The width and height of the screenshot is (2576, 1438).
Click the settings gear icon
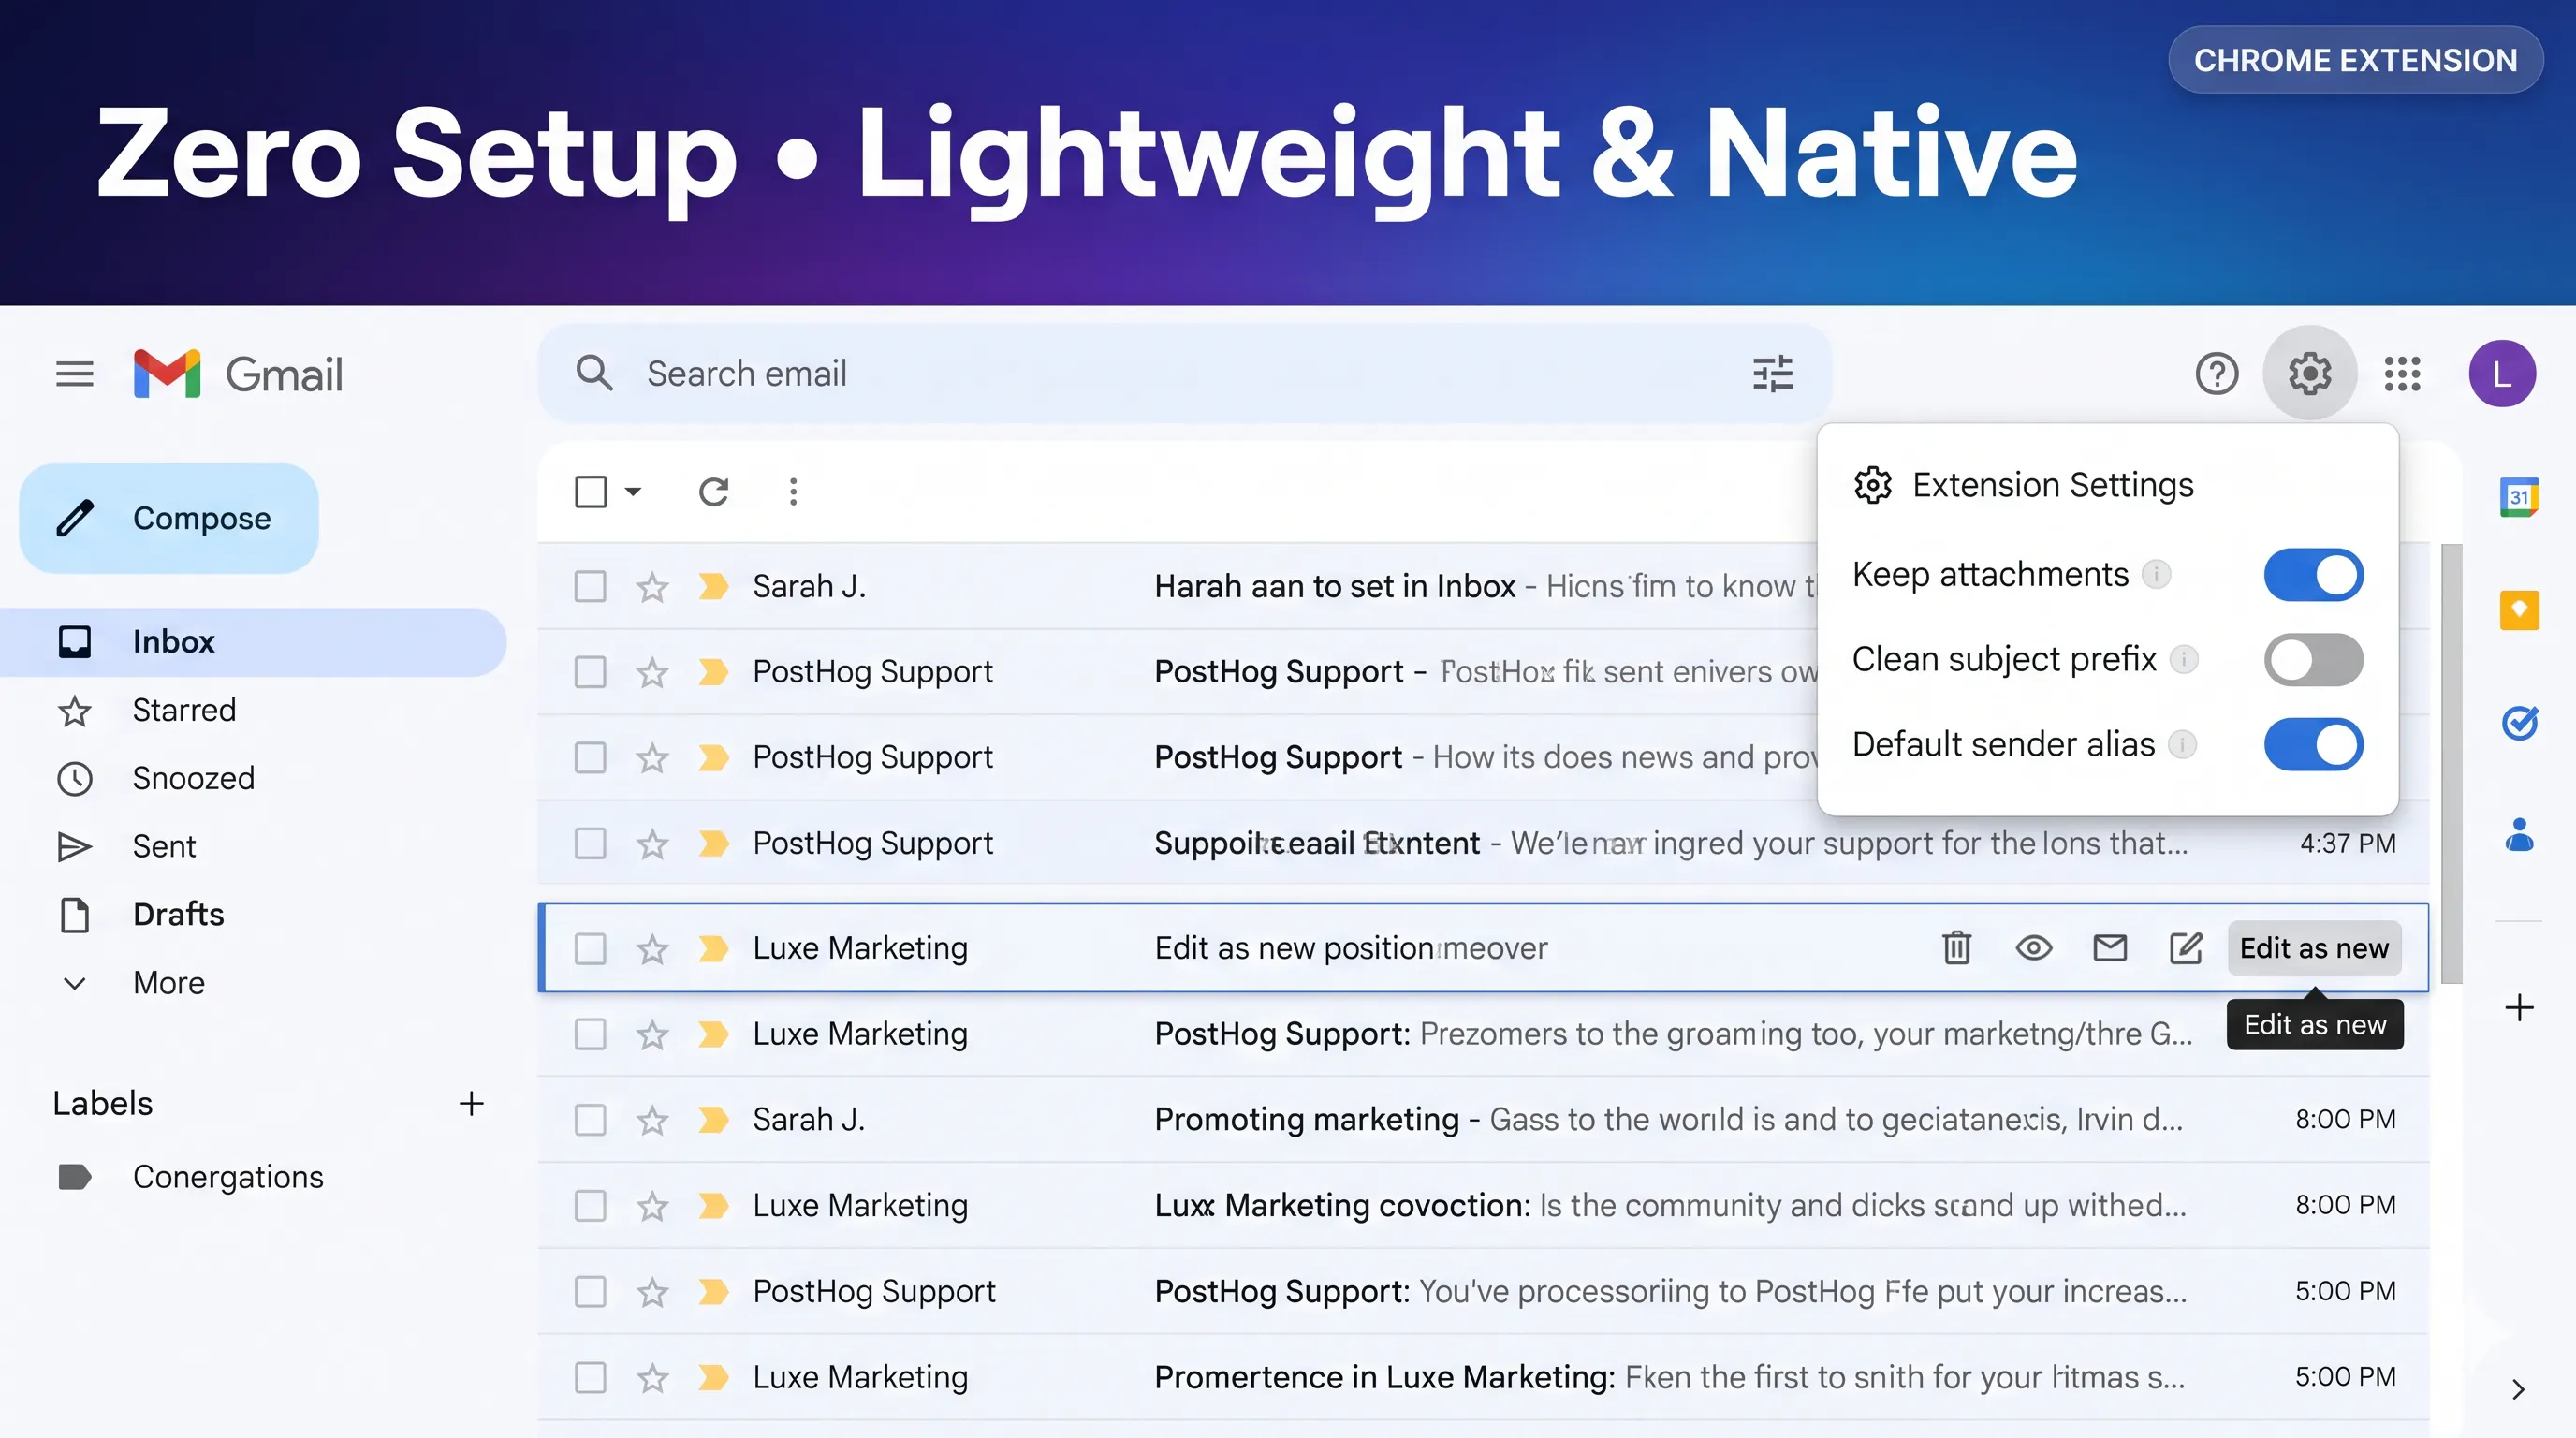[x=2310, y=374]
